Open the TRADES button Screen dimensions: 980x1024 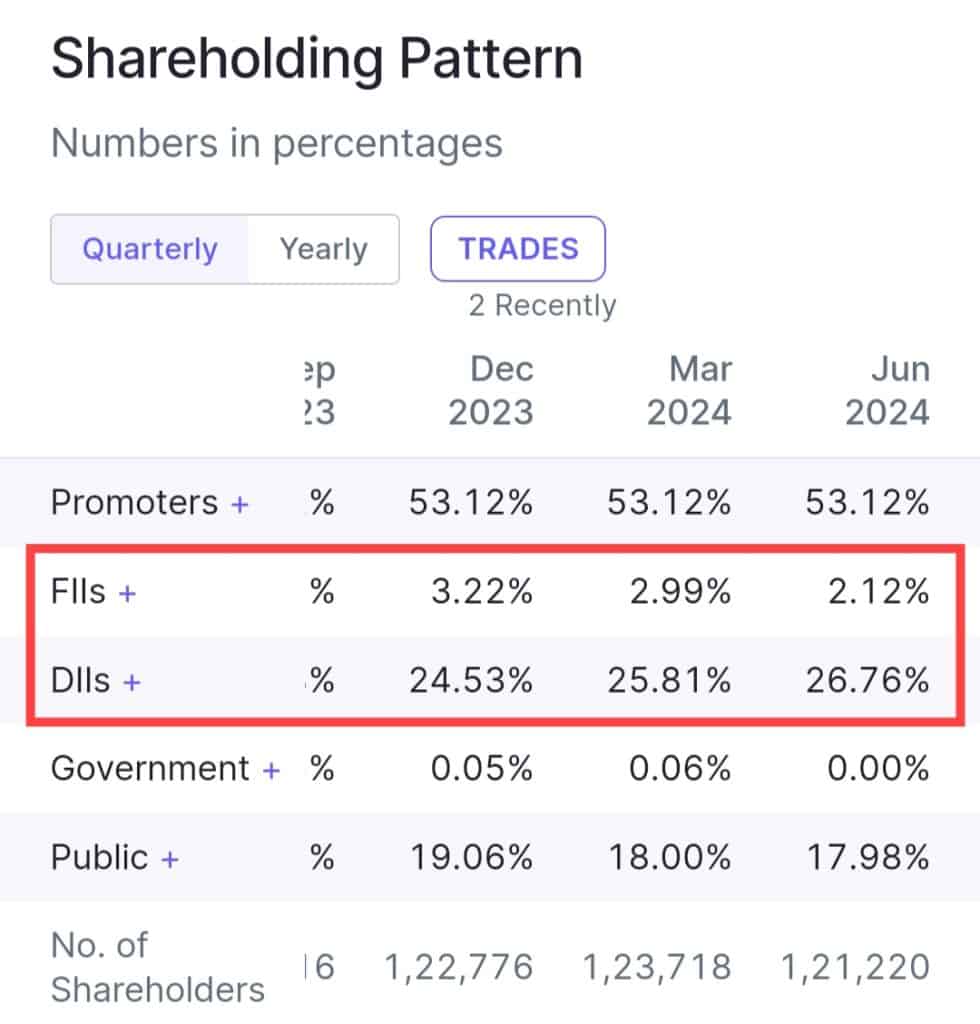(x=518, y=249)
